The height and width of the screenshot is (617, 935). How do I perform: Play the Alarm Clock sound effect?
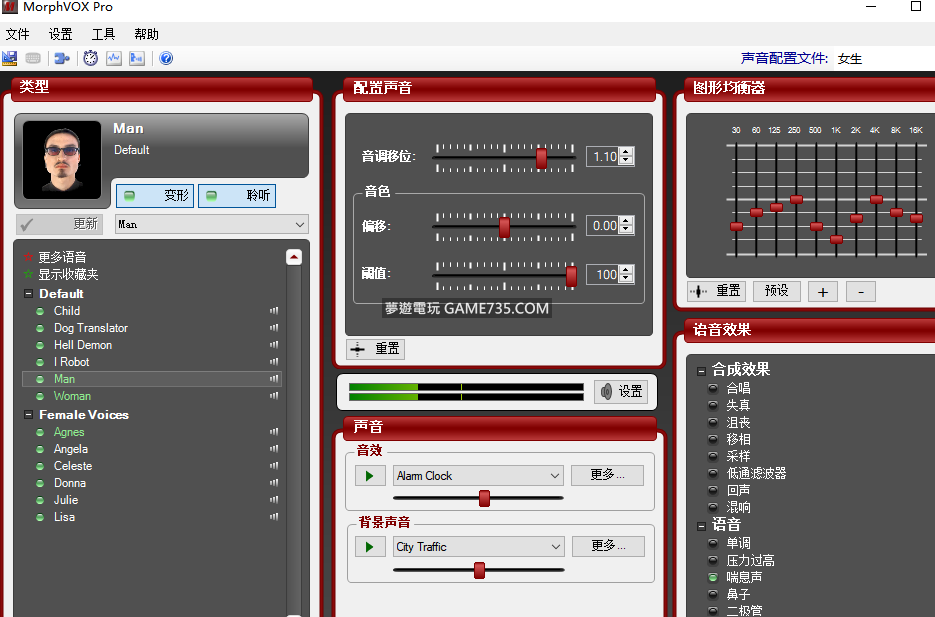[370, 476]
